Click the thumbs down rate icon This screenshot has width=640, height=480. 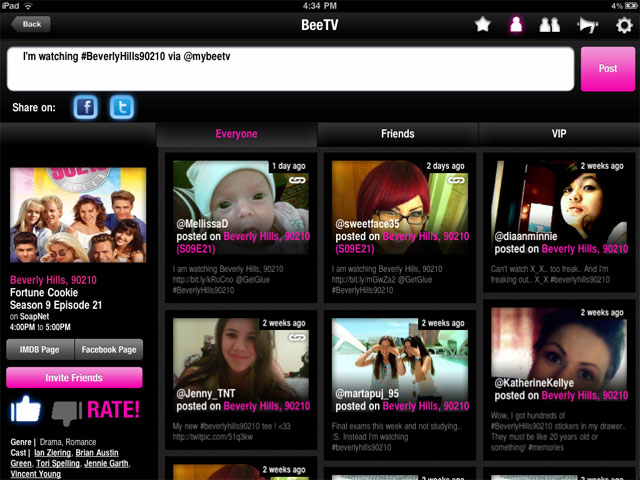tap(67, 413)
